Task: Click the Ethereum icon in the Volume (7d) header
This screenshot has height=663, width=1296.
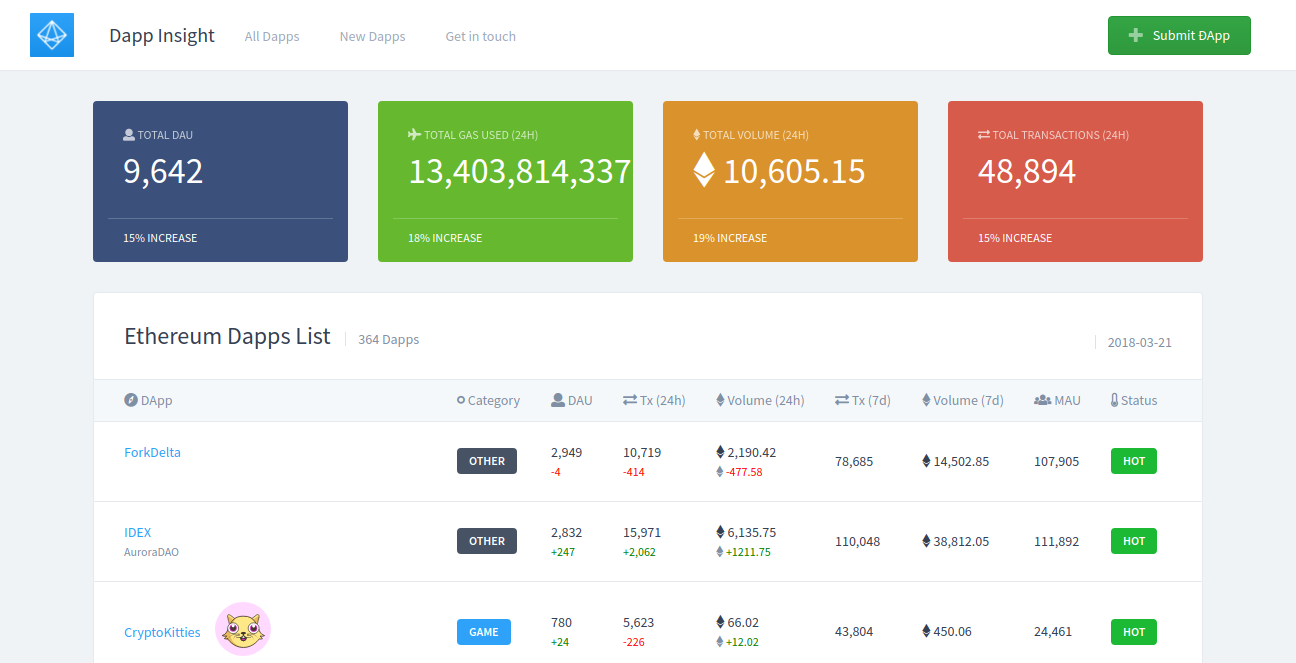Action: point(926,400)
